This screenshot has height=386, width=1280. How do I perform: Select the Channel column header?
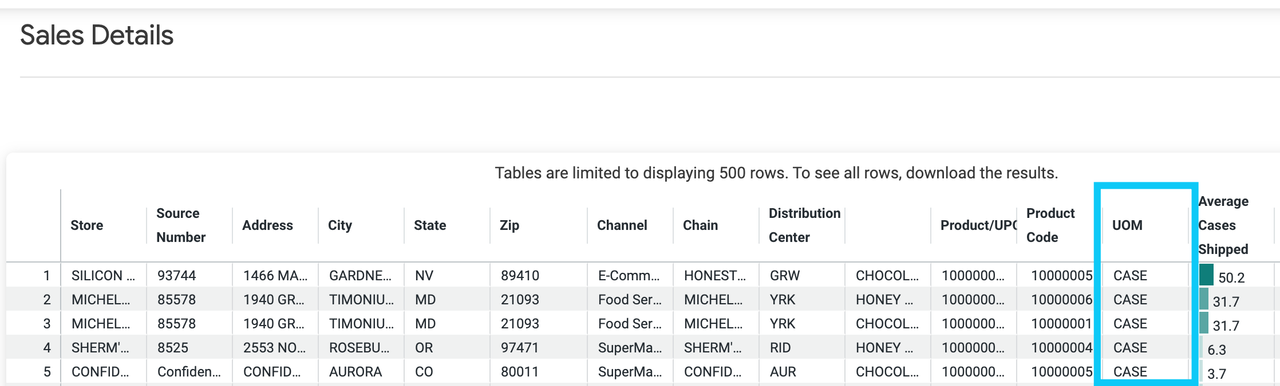pyautogui.click(x=622, y=225)
